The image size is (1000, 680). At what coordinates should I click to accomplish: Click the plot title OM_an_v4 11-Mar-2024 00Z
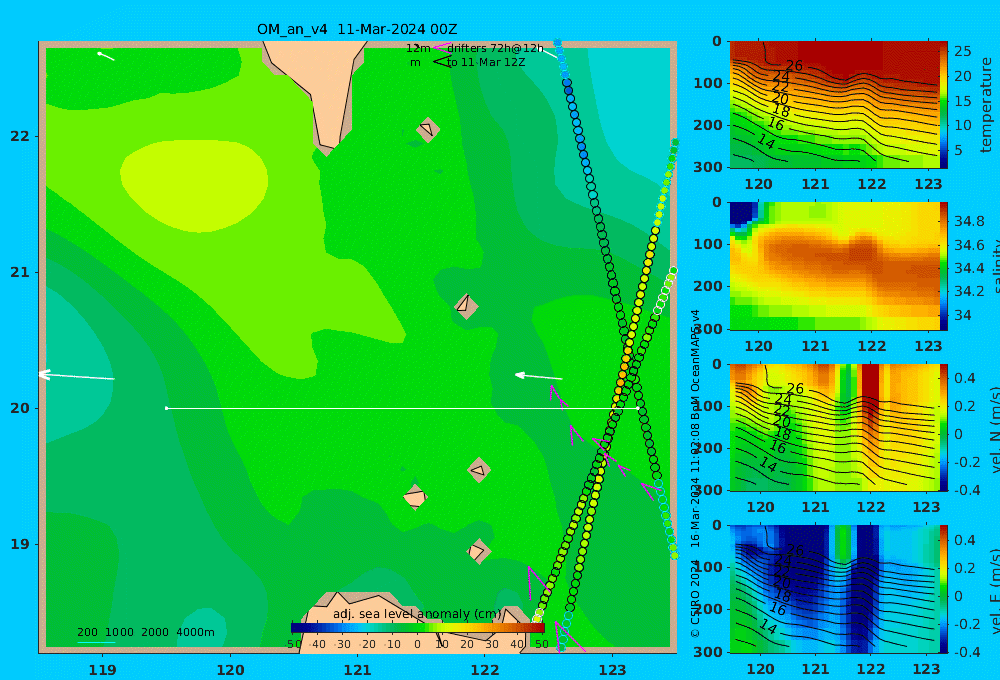357,29
